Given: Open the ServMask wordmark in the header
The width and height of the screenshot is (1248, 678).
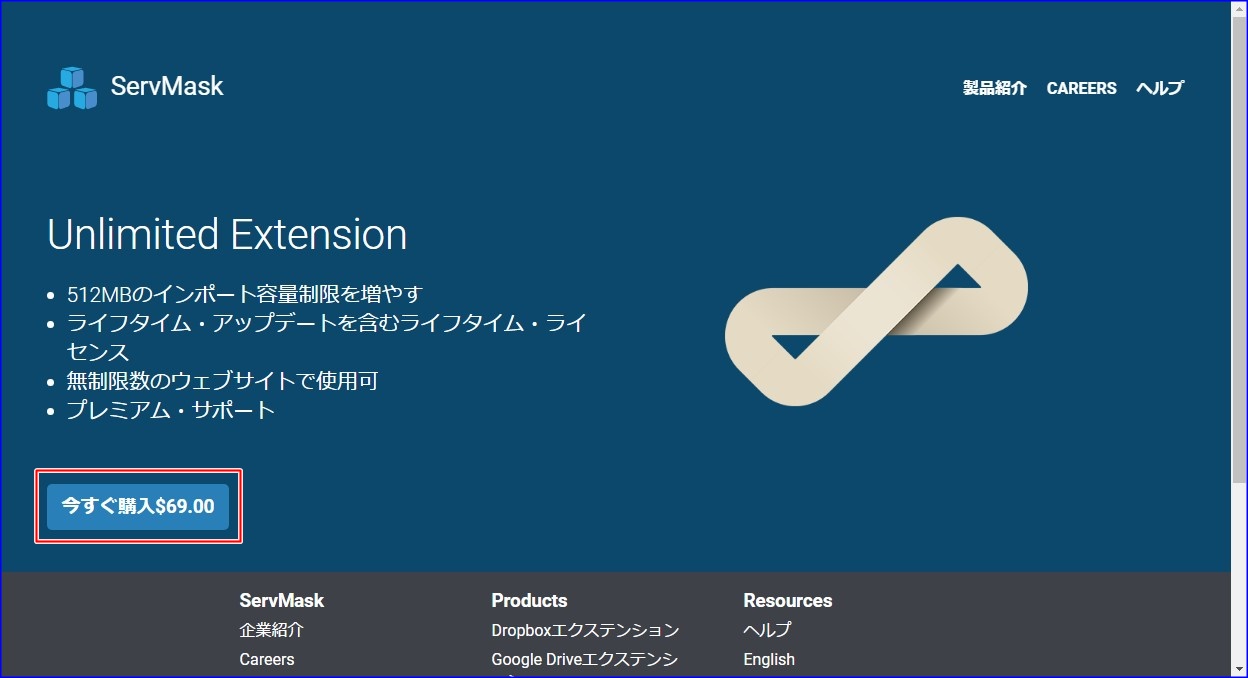Looking at the screenshot, I should [167, 86].
